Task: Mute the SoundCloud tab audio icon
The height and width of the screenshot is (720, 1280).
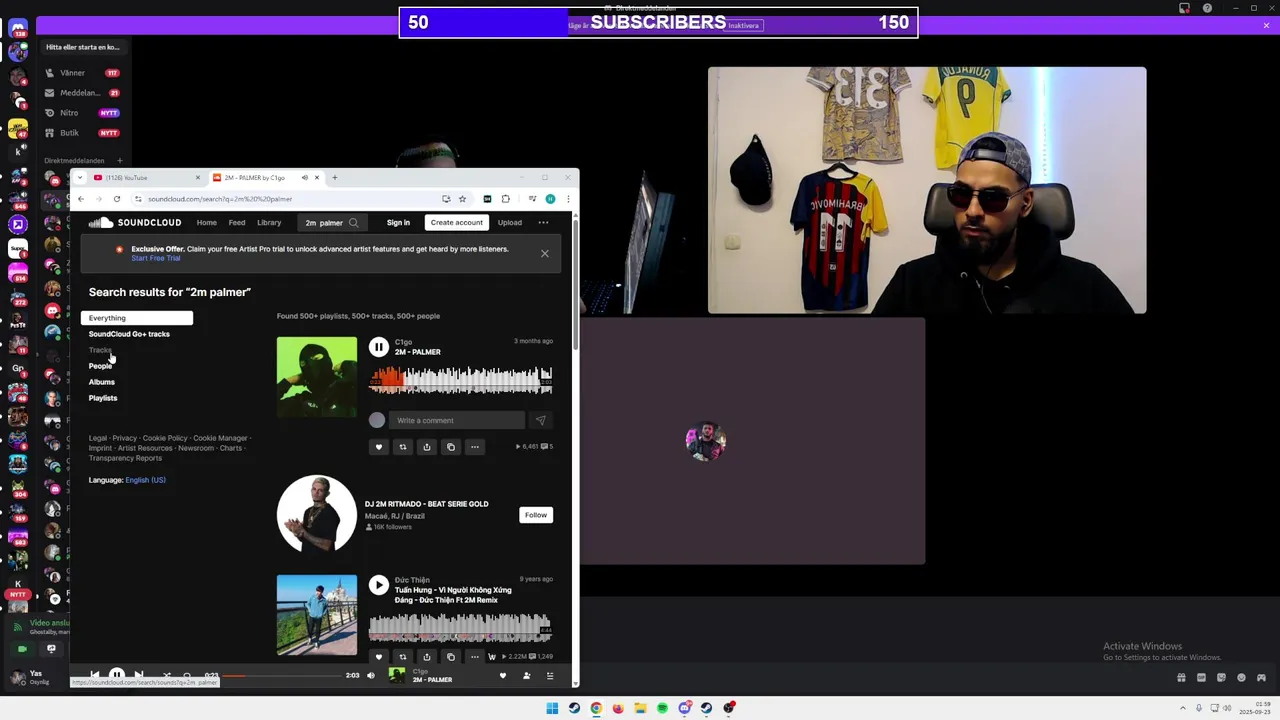Action: 304,178
